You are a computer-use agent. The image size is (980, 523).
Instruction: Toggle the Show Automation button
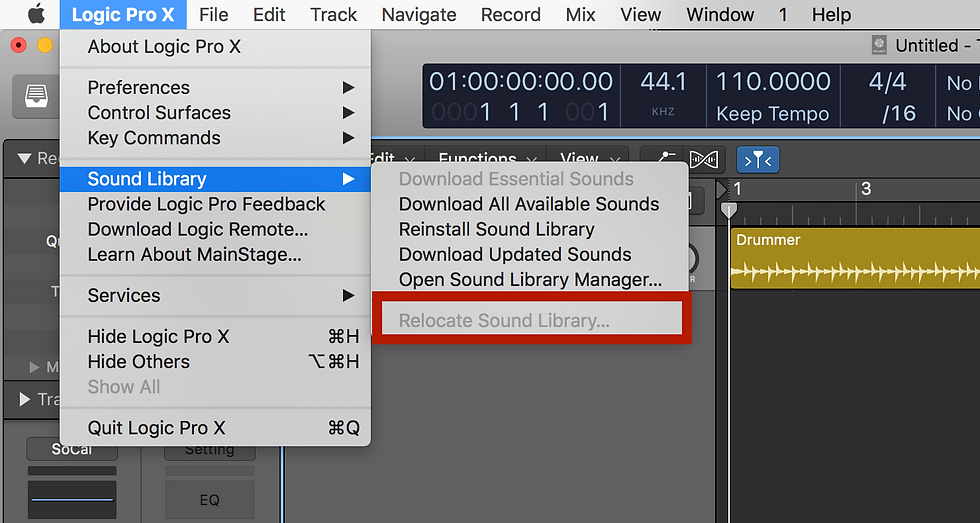(x=665, y=158)
